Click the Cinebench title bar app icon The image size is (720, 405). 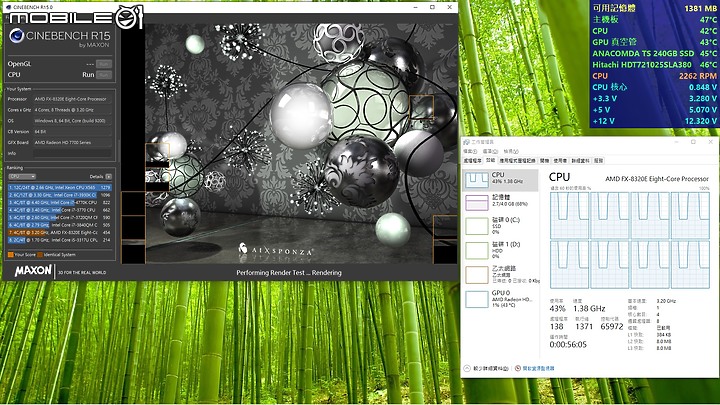(8, 7)
